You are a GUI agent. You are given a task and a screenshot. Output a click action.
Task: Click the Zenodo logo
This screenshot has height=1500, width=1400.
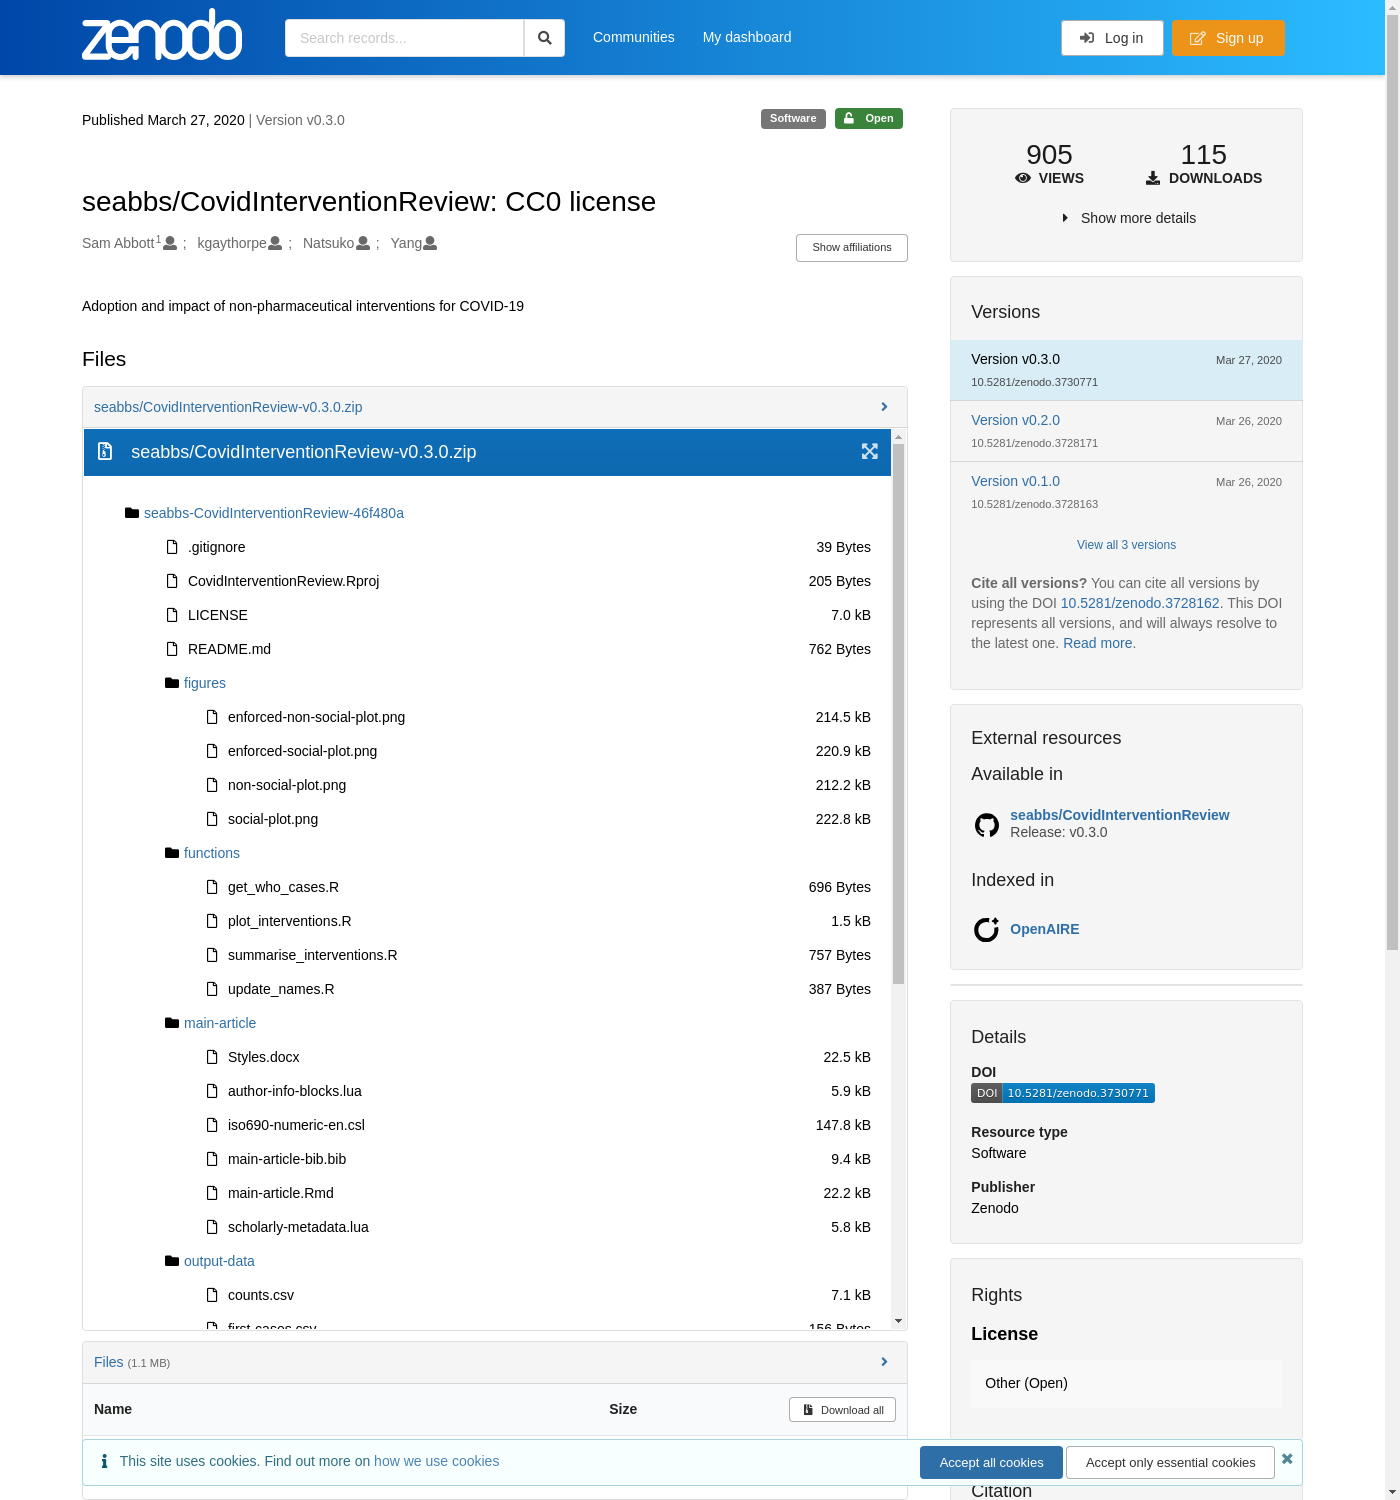click(162, 36)
